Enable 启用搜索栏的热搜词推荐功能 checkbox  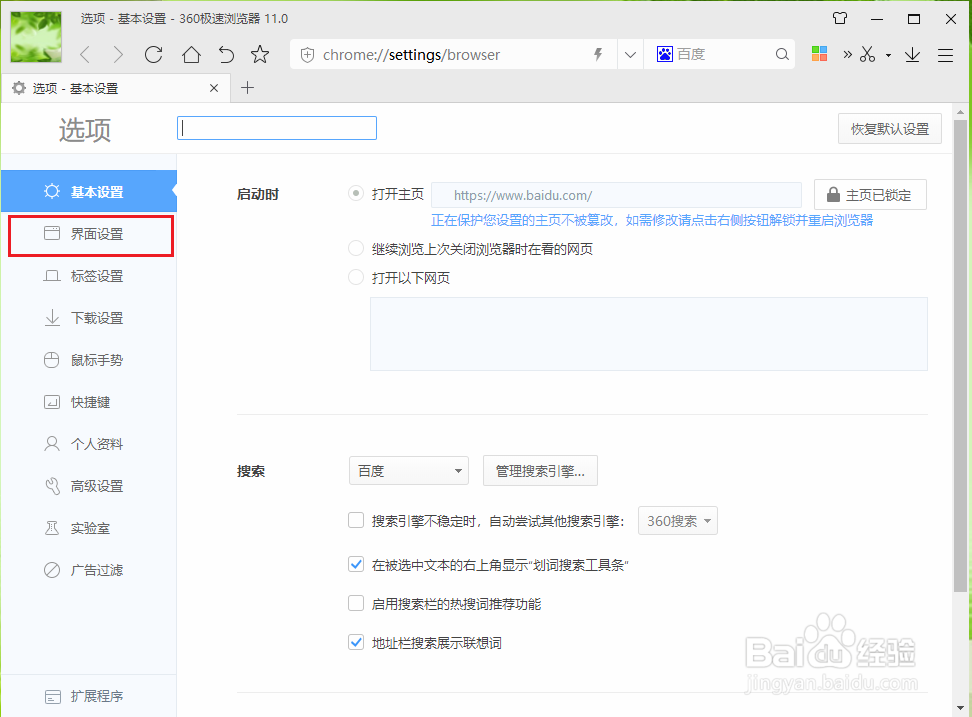pos(356,603)
